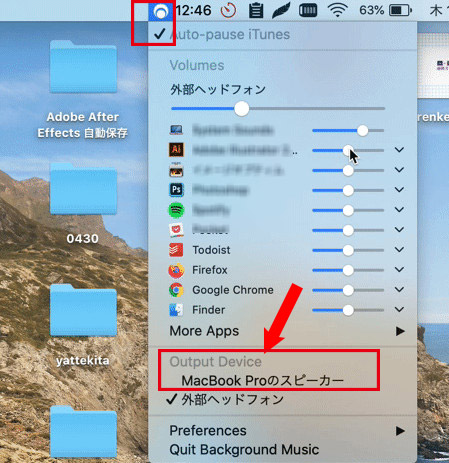
Task: Expand options chevron for Adobe Illustrator
Action: pos(399,150)
